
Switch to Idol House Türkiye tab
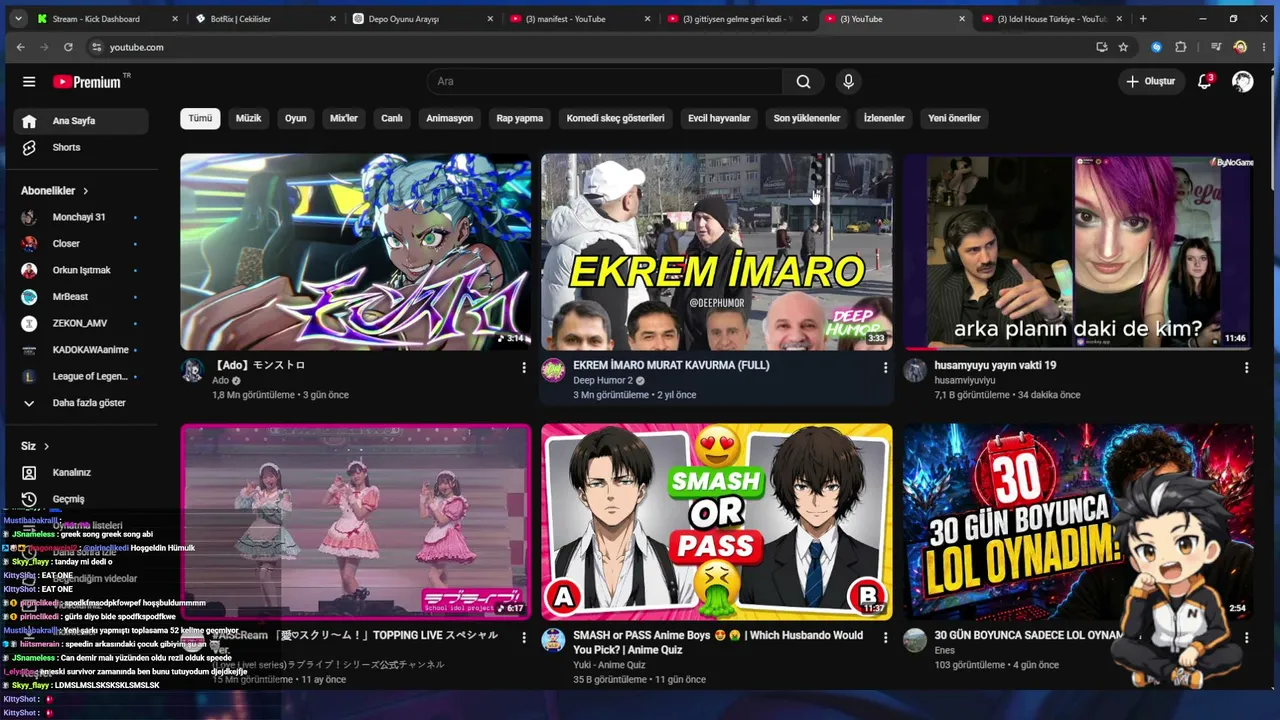point(1051,19)
